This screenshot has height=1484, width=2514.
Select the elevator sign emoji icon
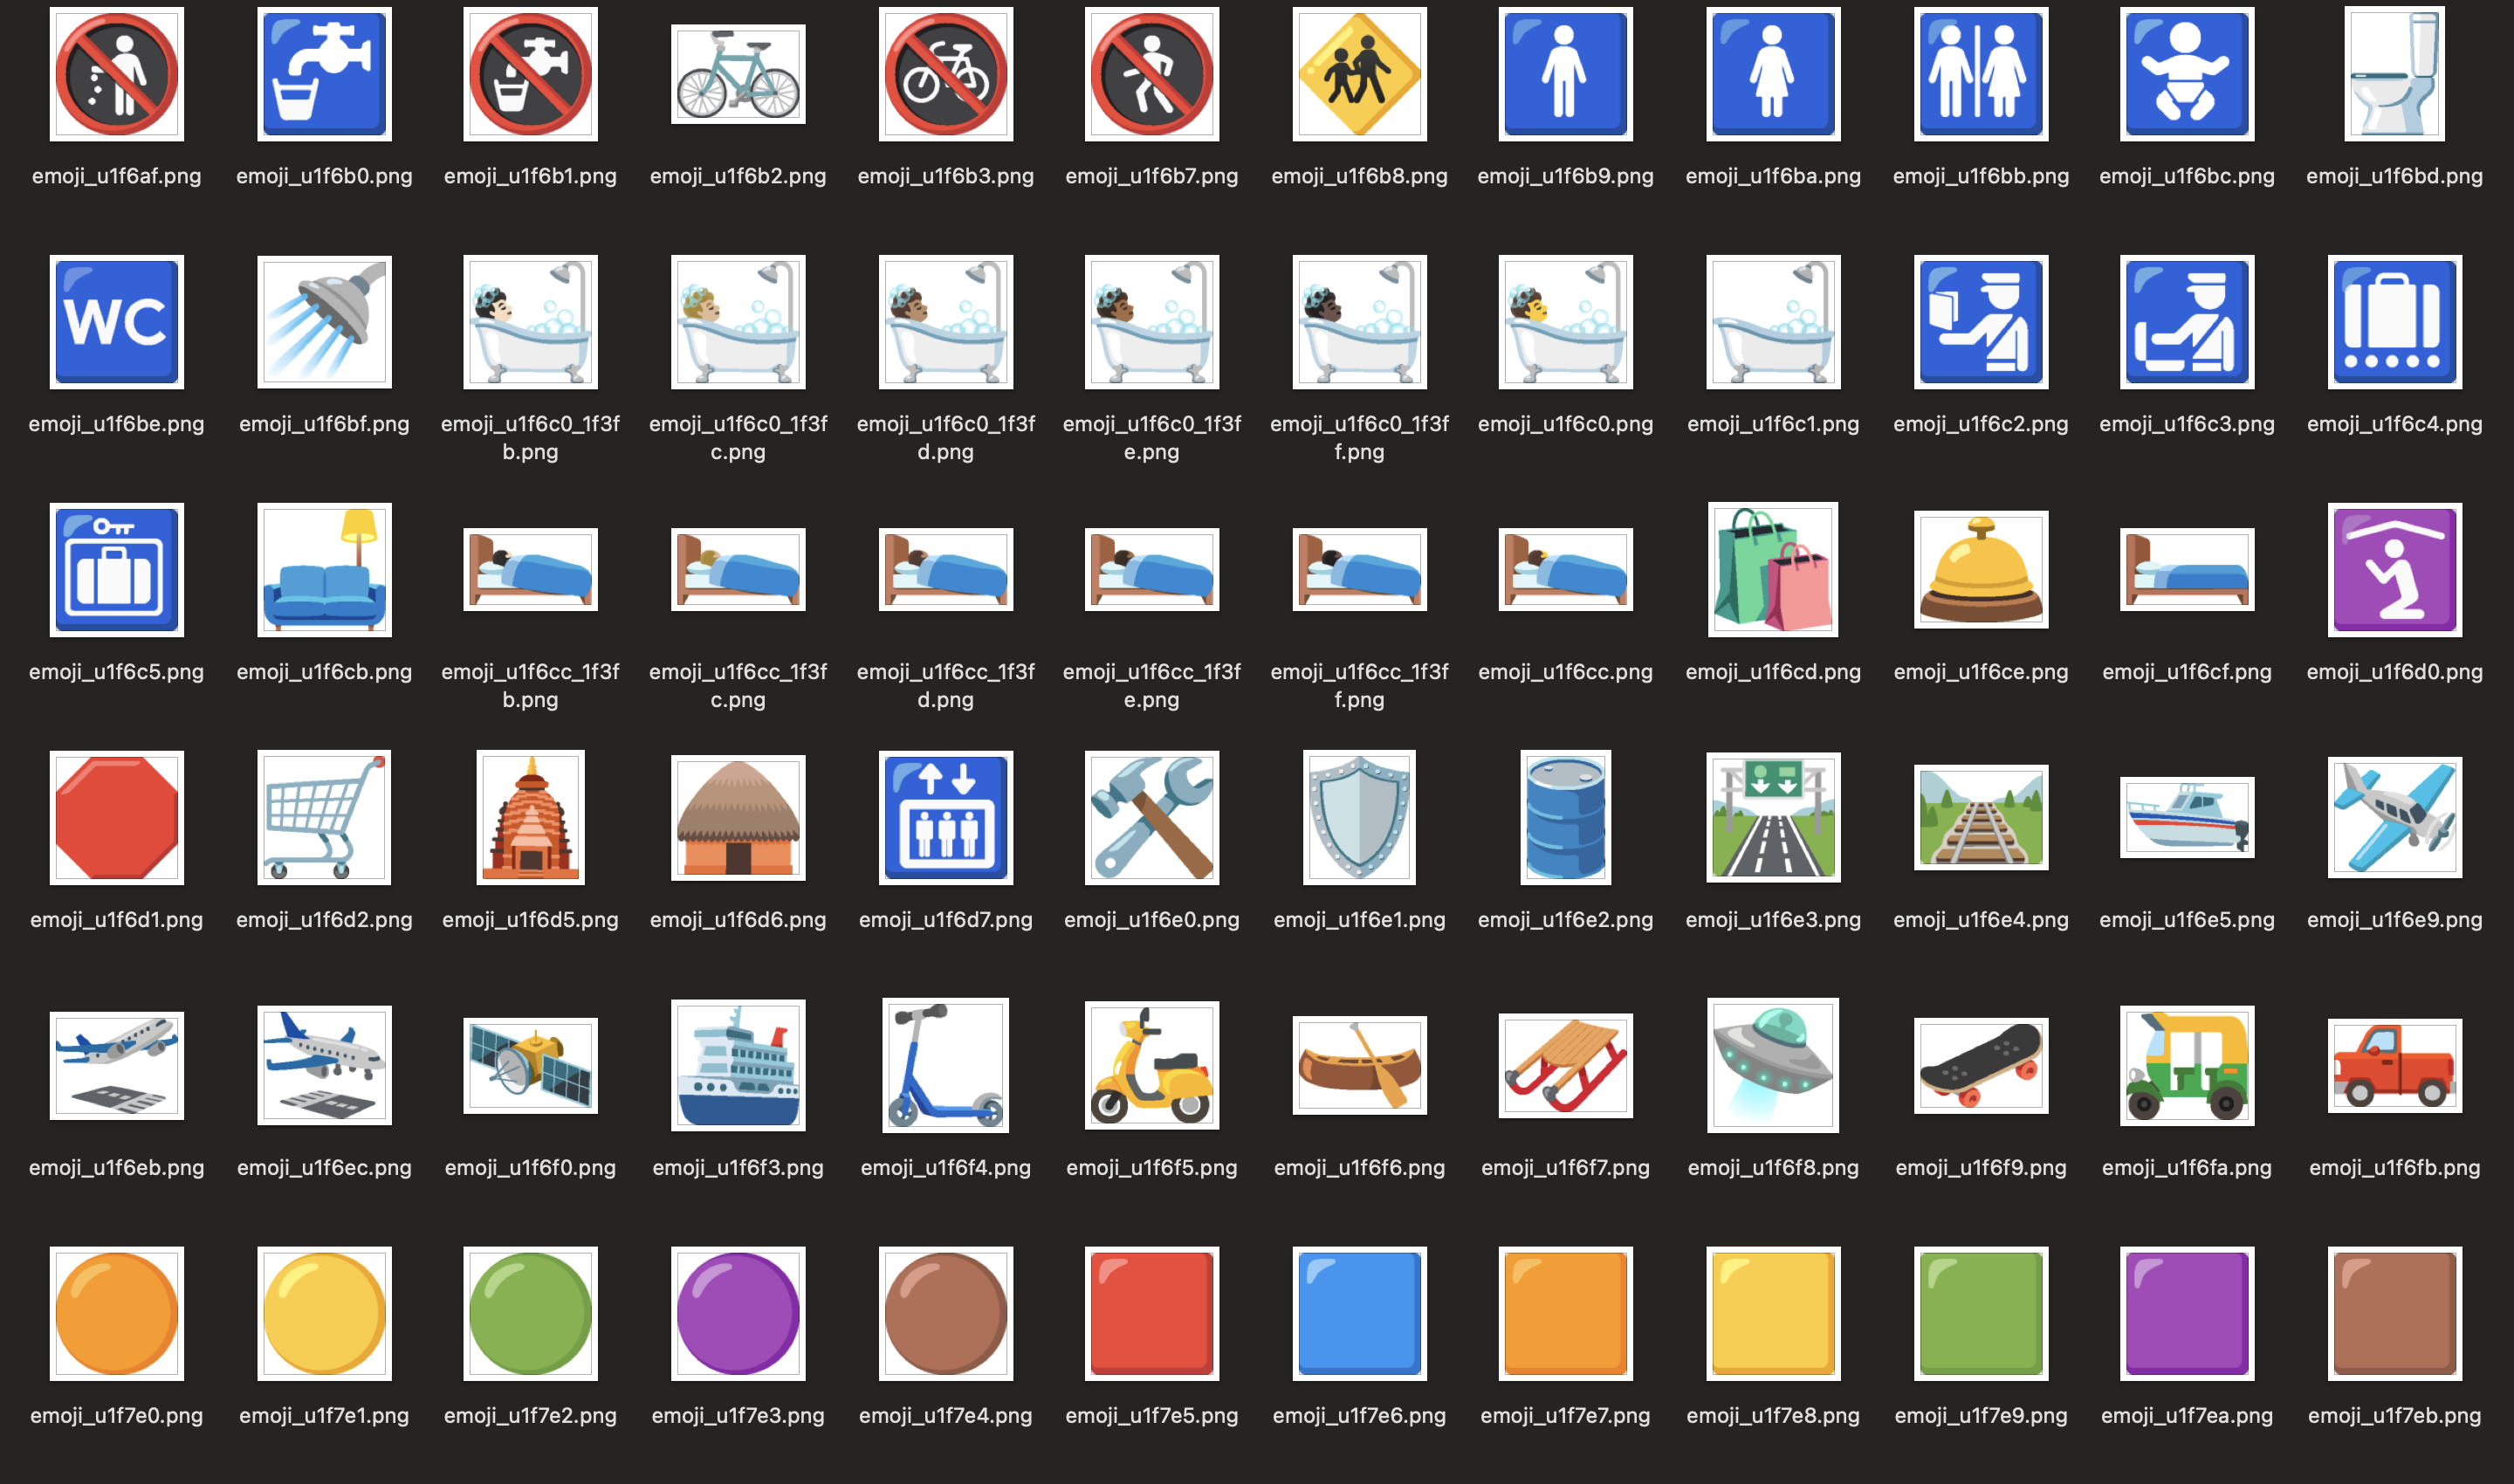point(945,818)
